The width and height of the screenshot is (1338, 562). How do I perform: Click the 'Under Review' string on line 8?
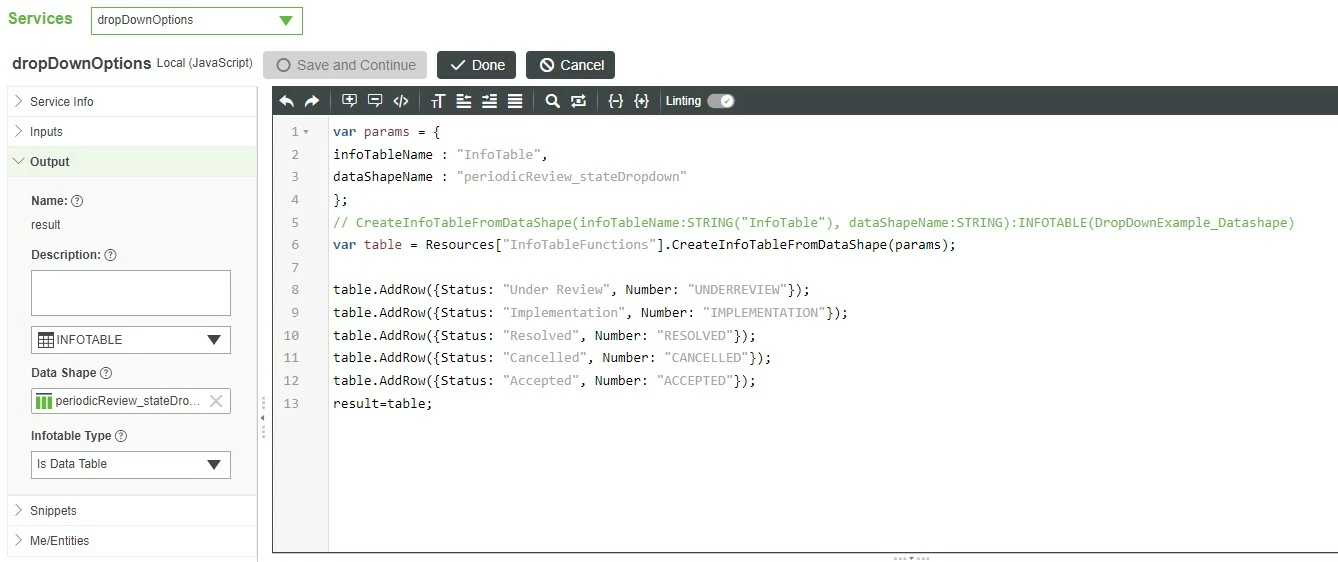click(557, 290)
